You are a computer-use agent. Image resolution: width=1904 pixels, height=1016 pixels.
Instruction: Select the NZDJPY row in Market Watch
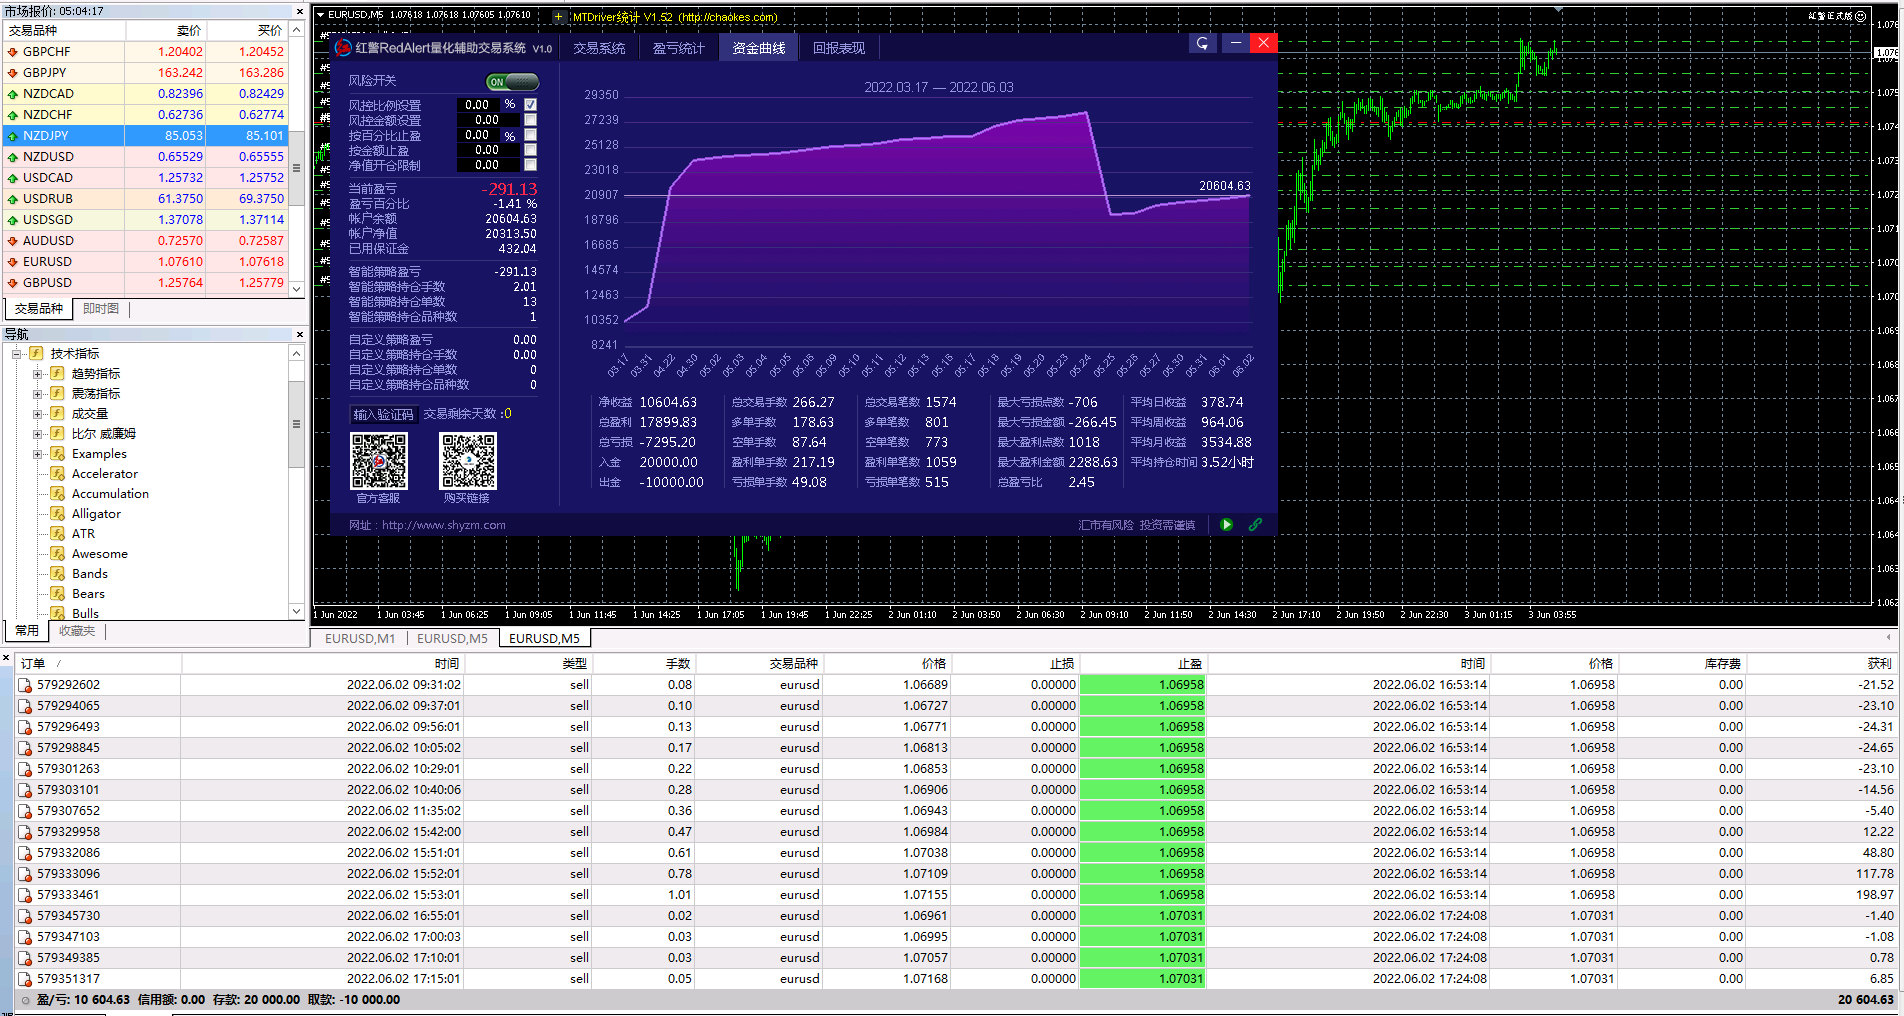(146, 136)
